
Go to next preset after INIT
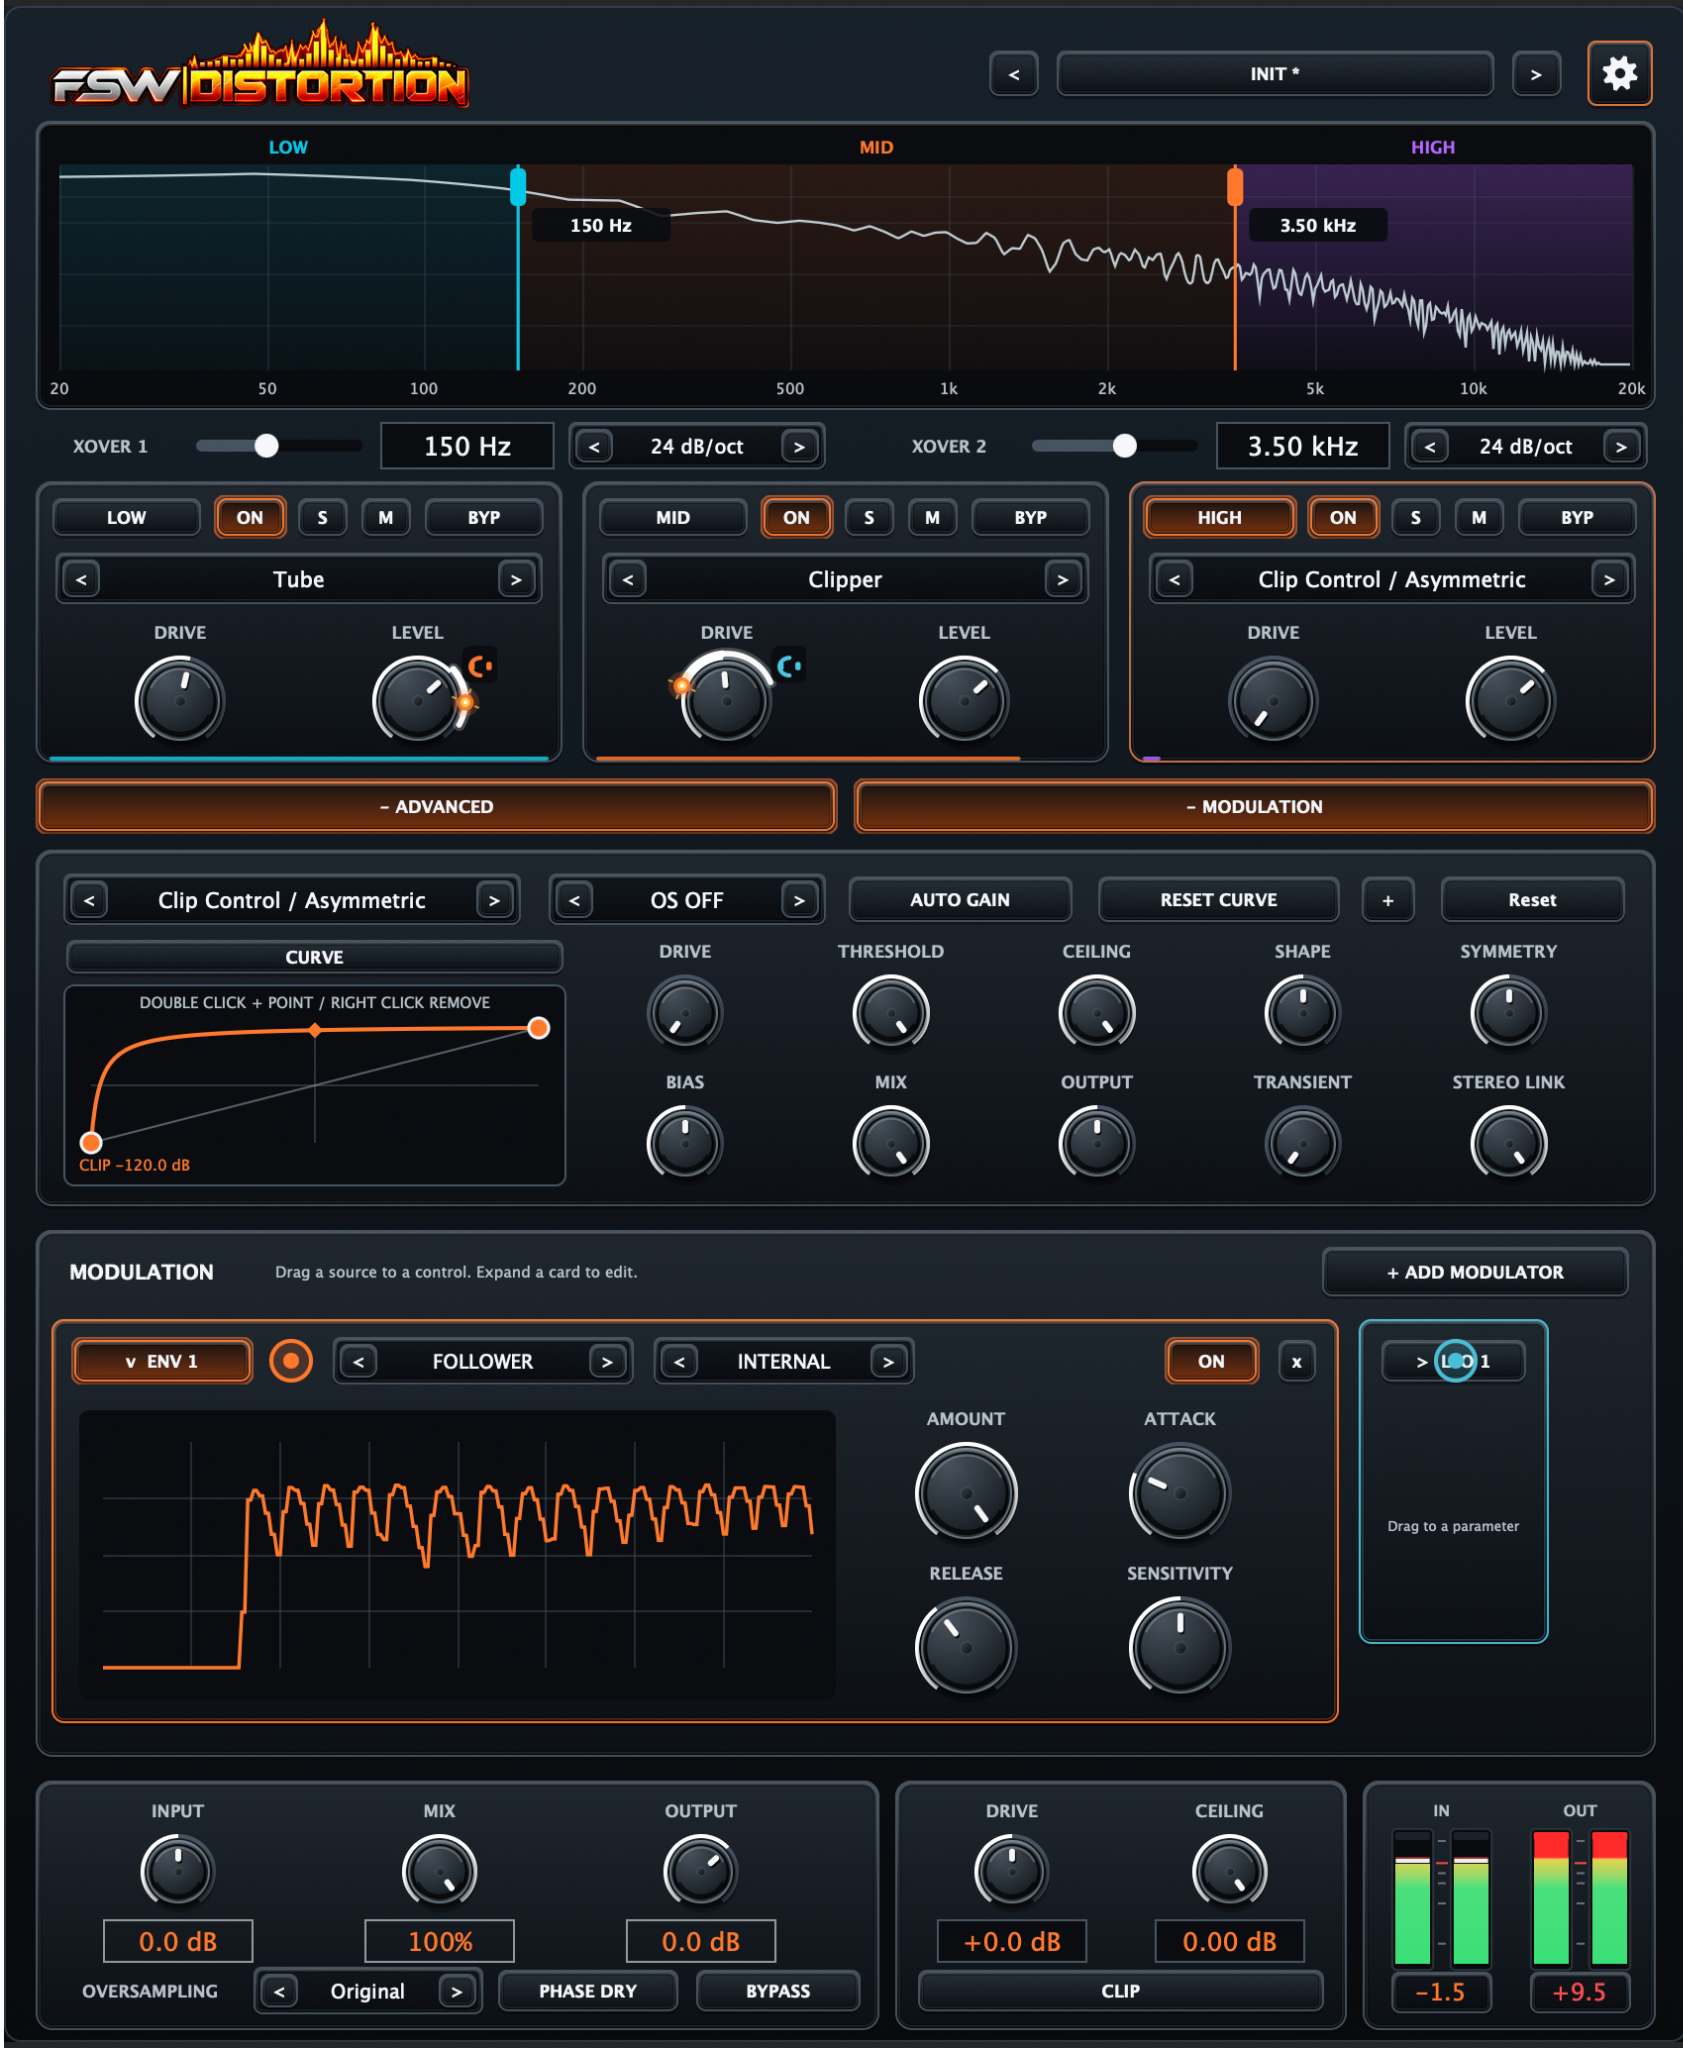point(1535,74)
